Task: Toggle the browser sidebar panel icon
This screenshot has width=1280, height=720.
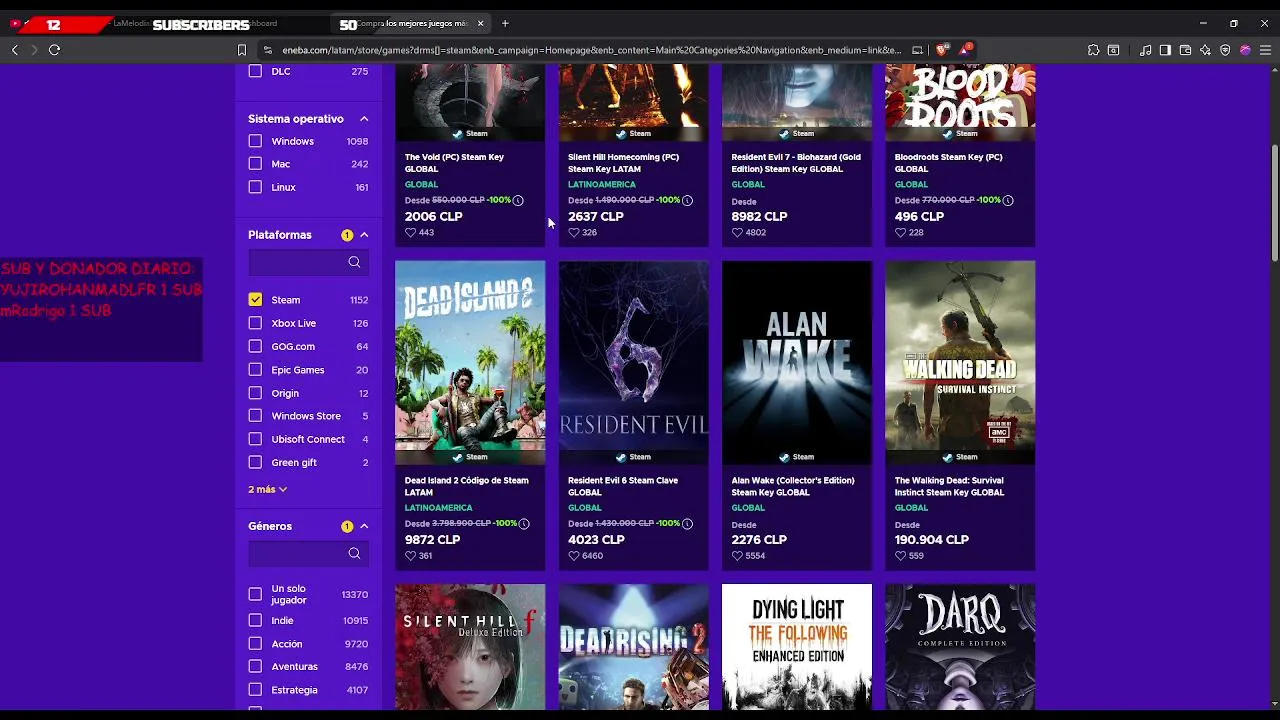Action: click(1165, 50)
